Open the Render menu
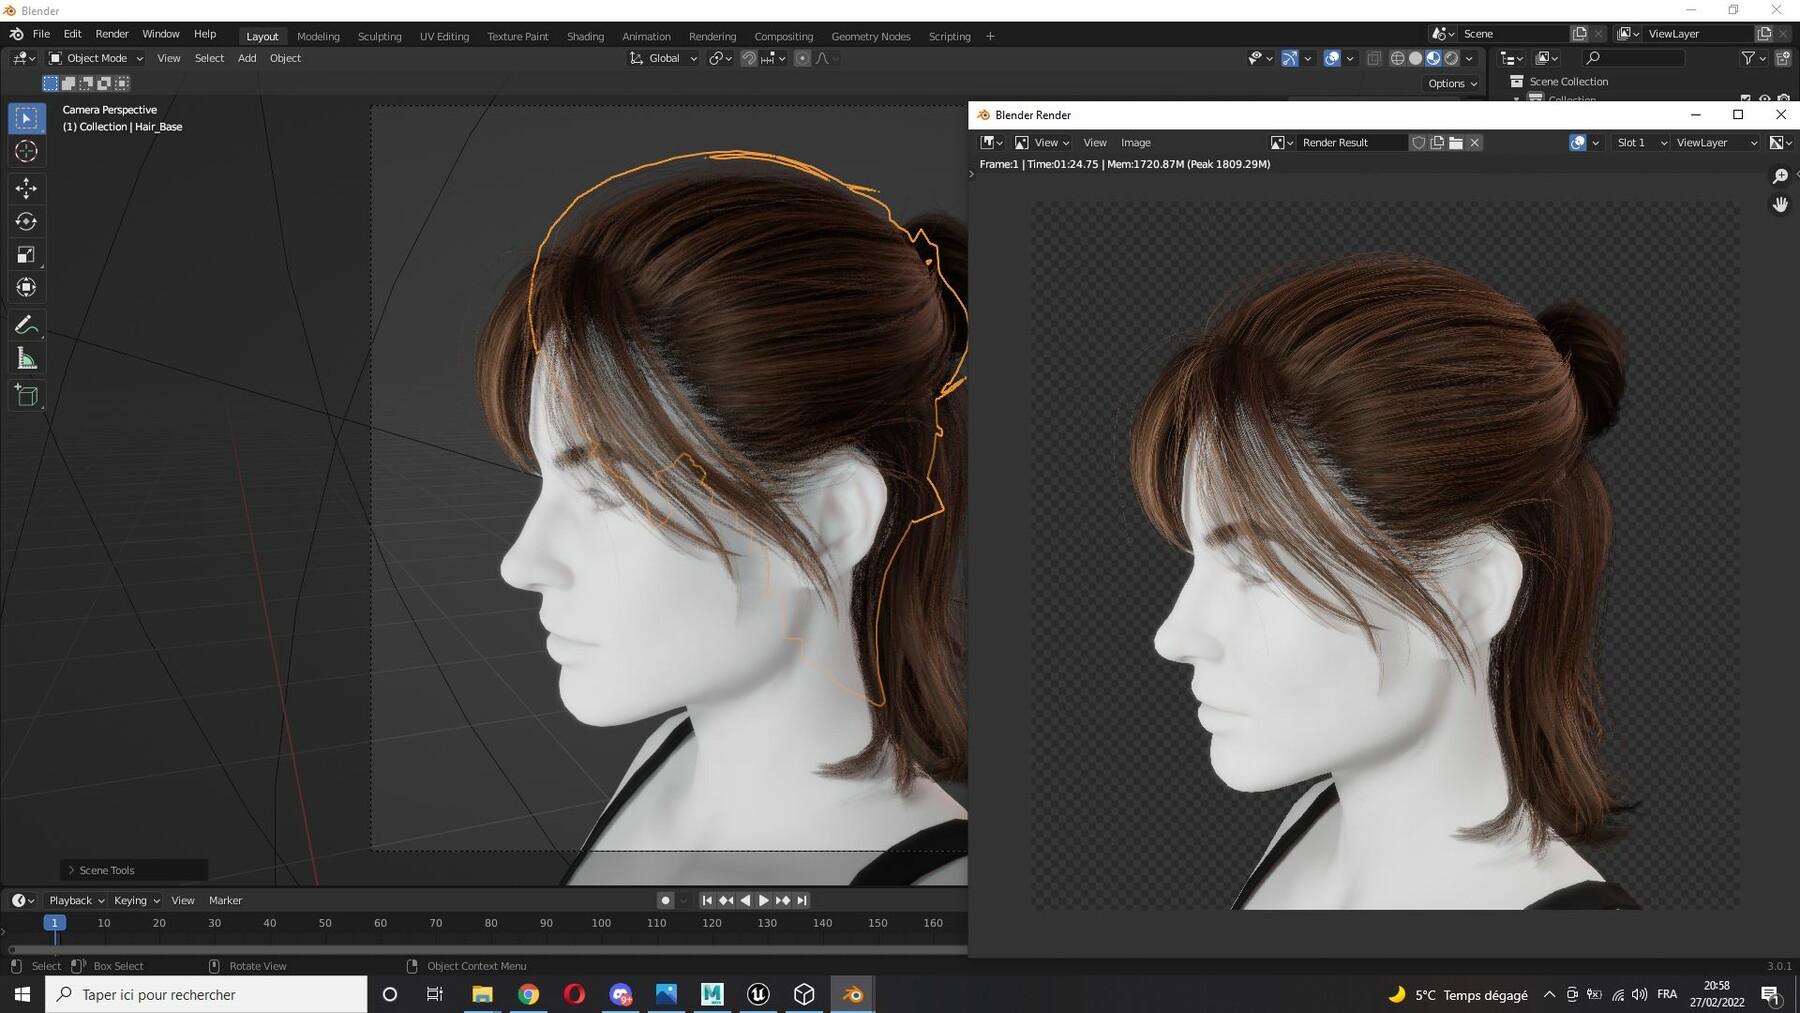Image resolution: width=1800 pixels, height=1013 pixels. [x=112, y=34]
